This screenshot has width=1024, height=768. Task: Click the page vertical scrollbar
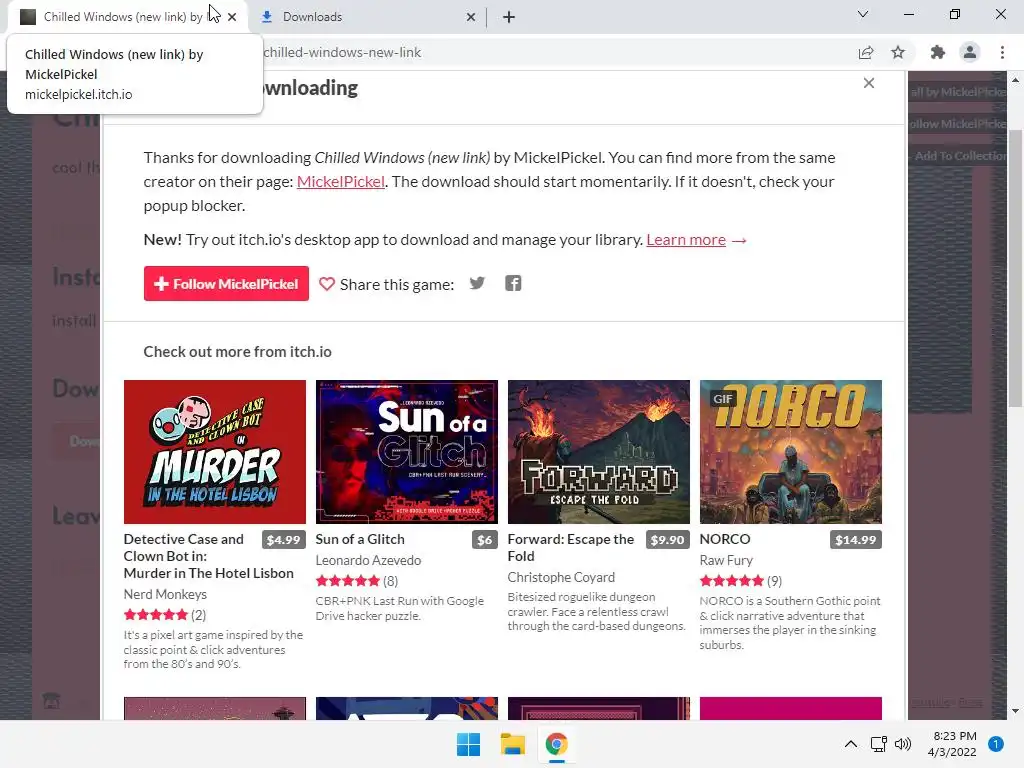[x=1015, y=269]
